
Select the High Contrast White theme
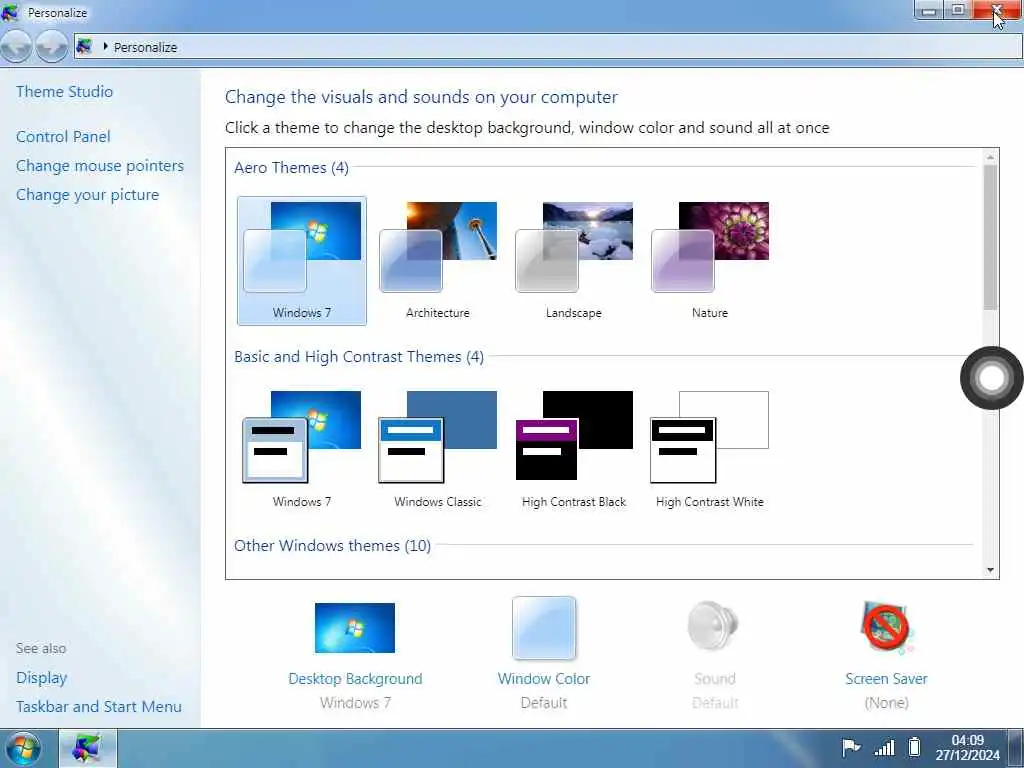(x=710, y=449)
